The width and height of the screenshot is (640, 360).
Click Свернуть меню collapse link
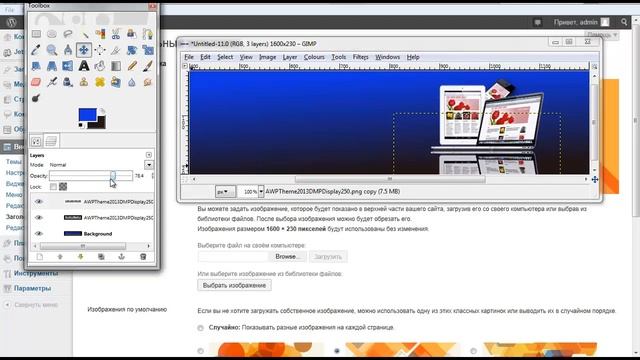(x=36, y=305)
